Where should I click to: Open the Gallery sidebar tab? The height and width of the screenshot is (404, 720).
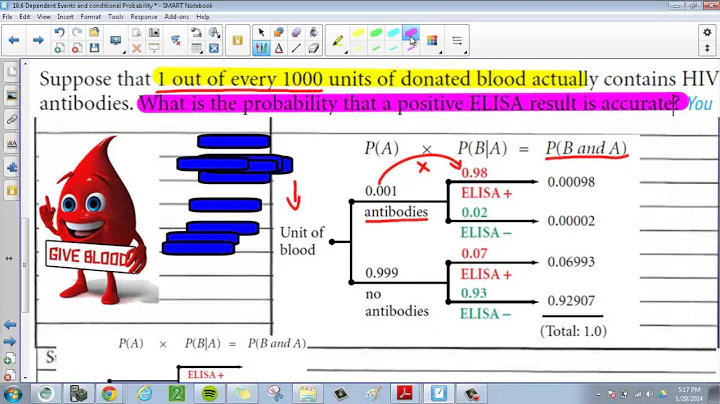click(x=11, y=95)
